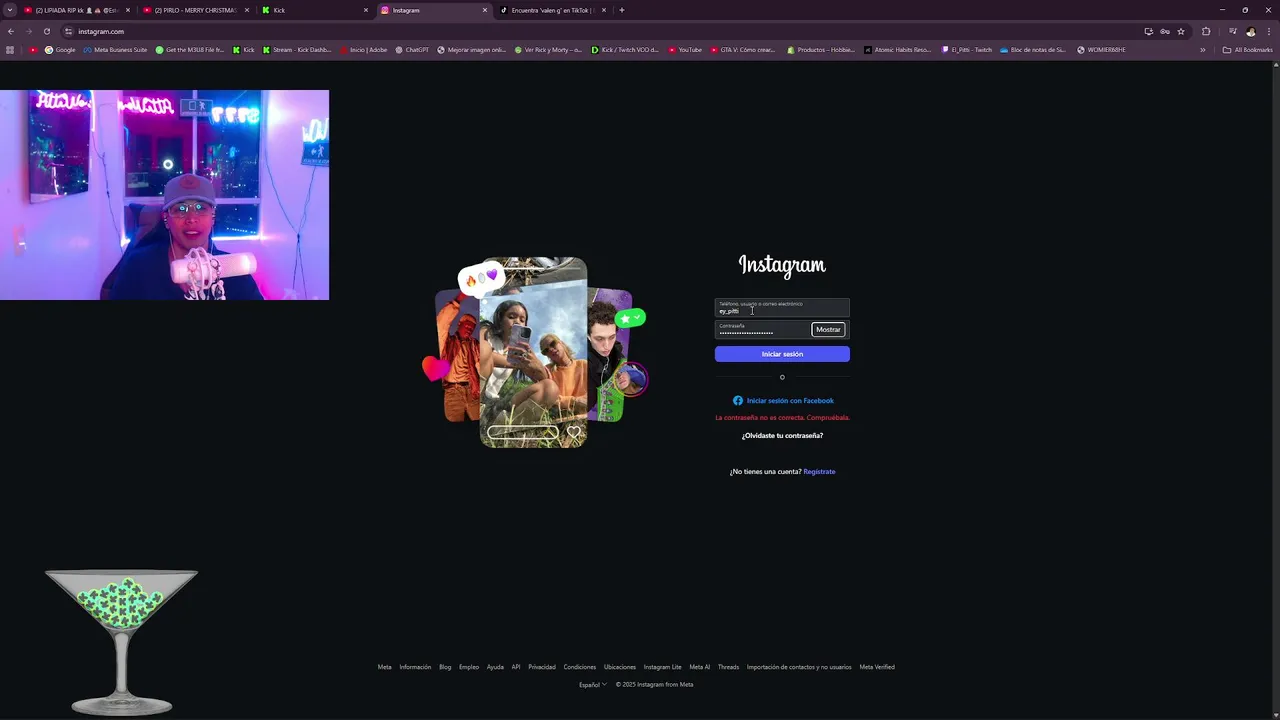The width and height of the screenshot is (1280, 720).
Task: Click the webcam overlay video
Action: 164,195
